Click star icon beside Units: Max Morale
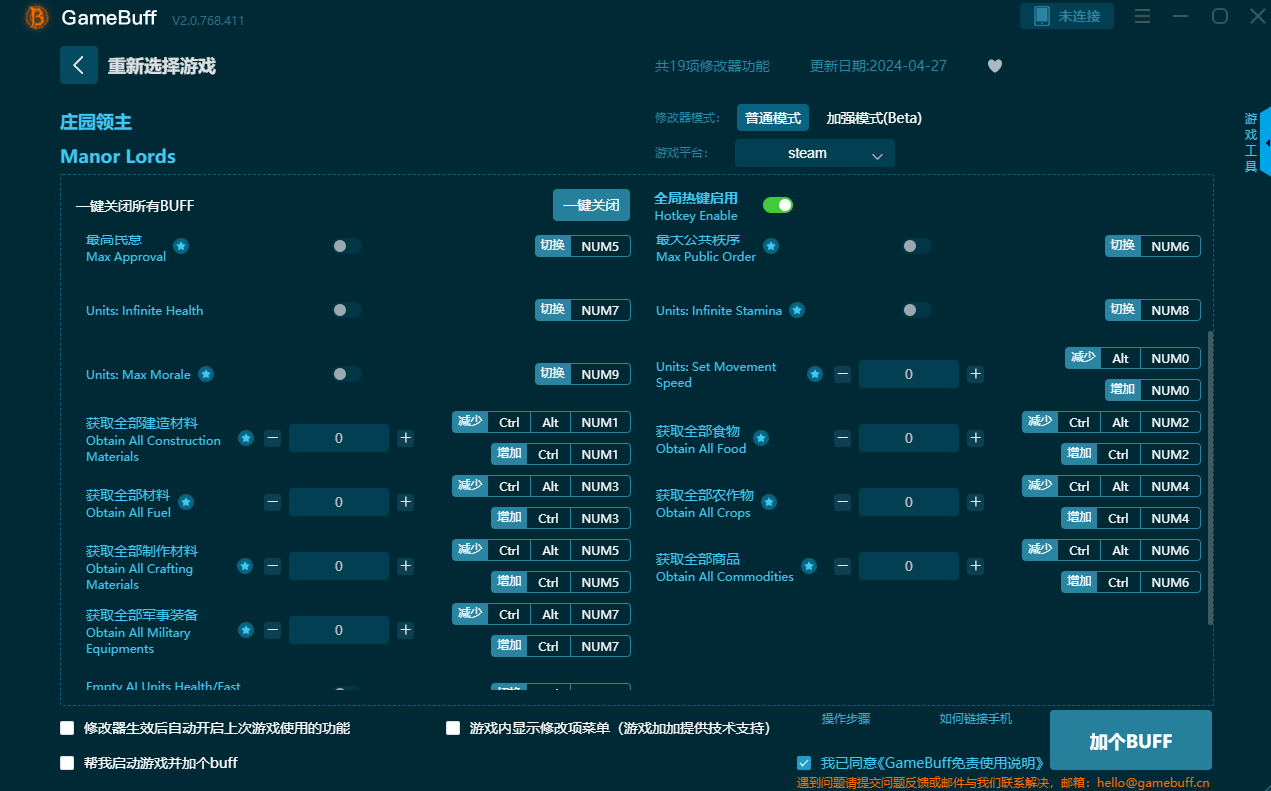 pos(206,374)
